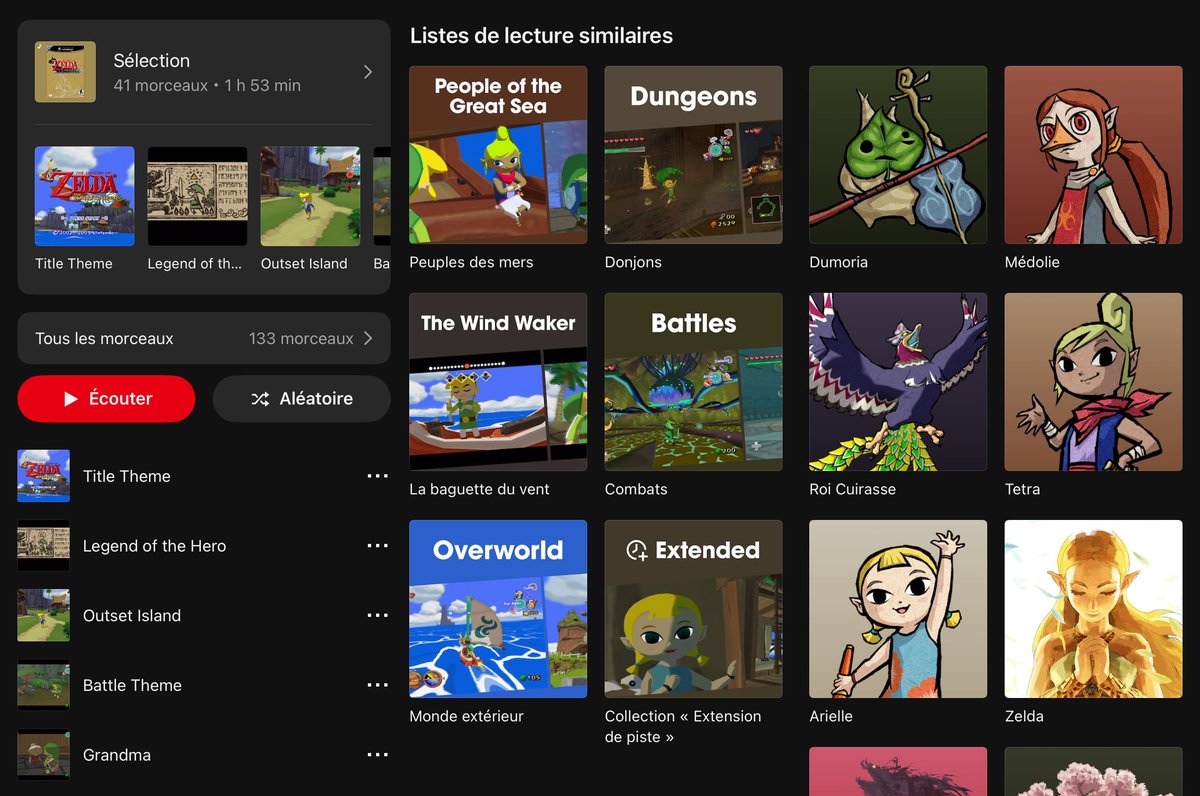This screenshot has width=1200, height=796.
Task: Open more options for Grandma track
Action: [x=377, y=755]
